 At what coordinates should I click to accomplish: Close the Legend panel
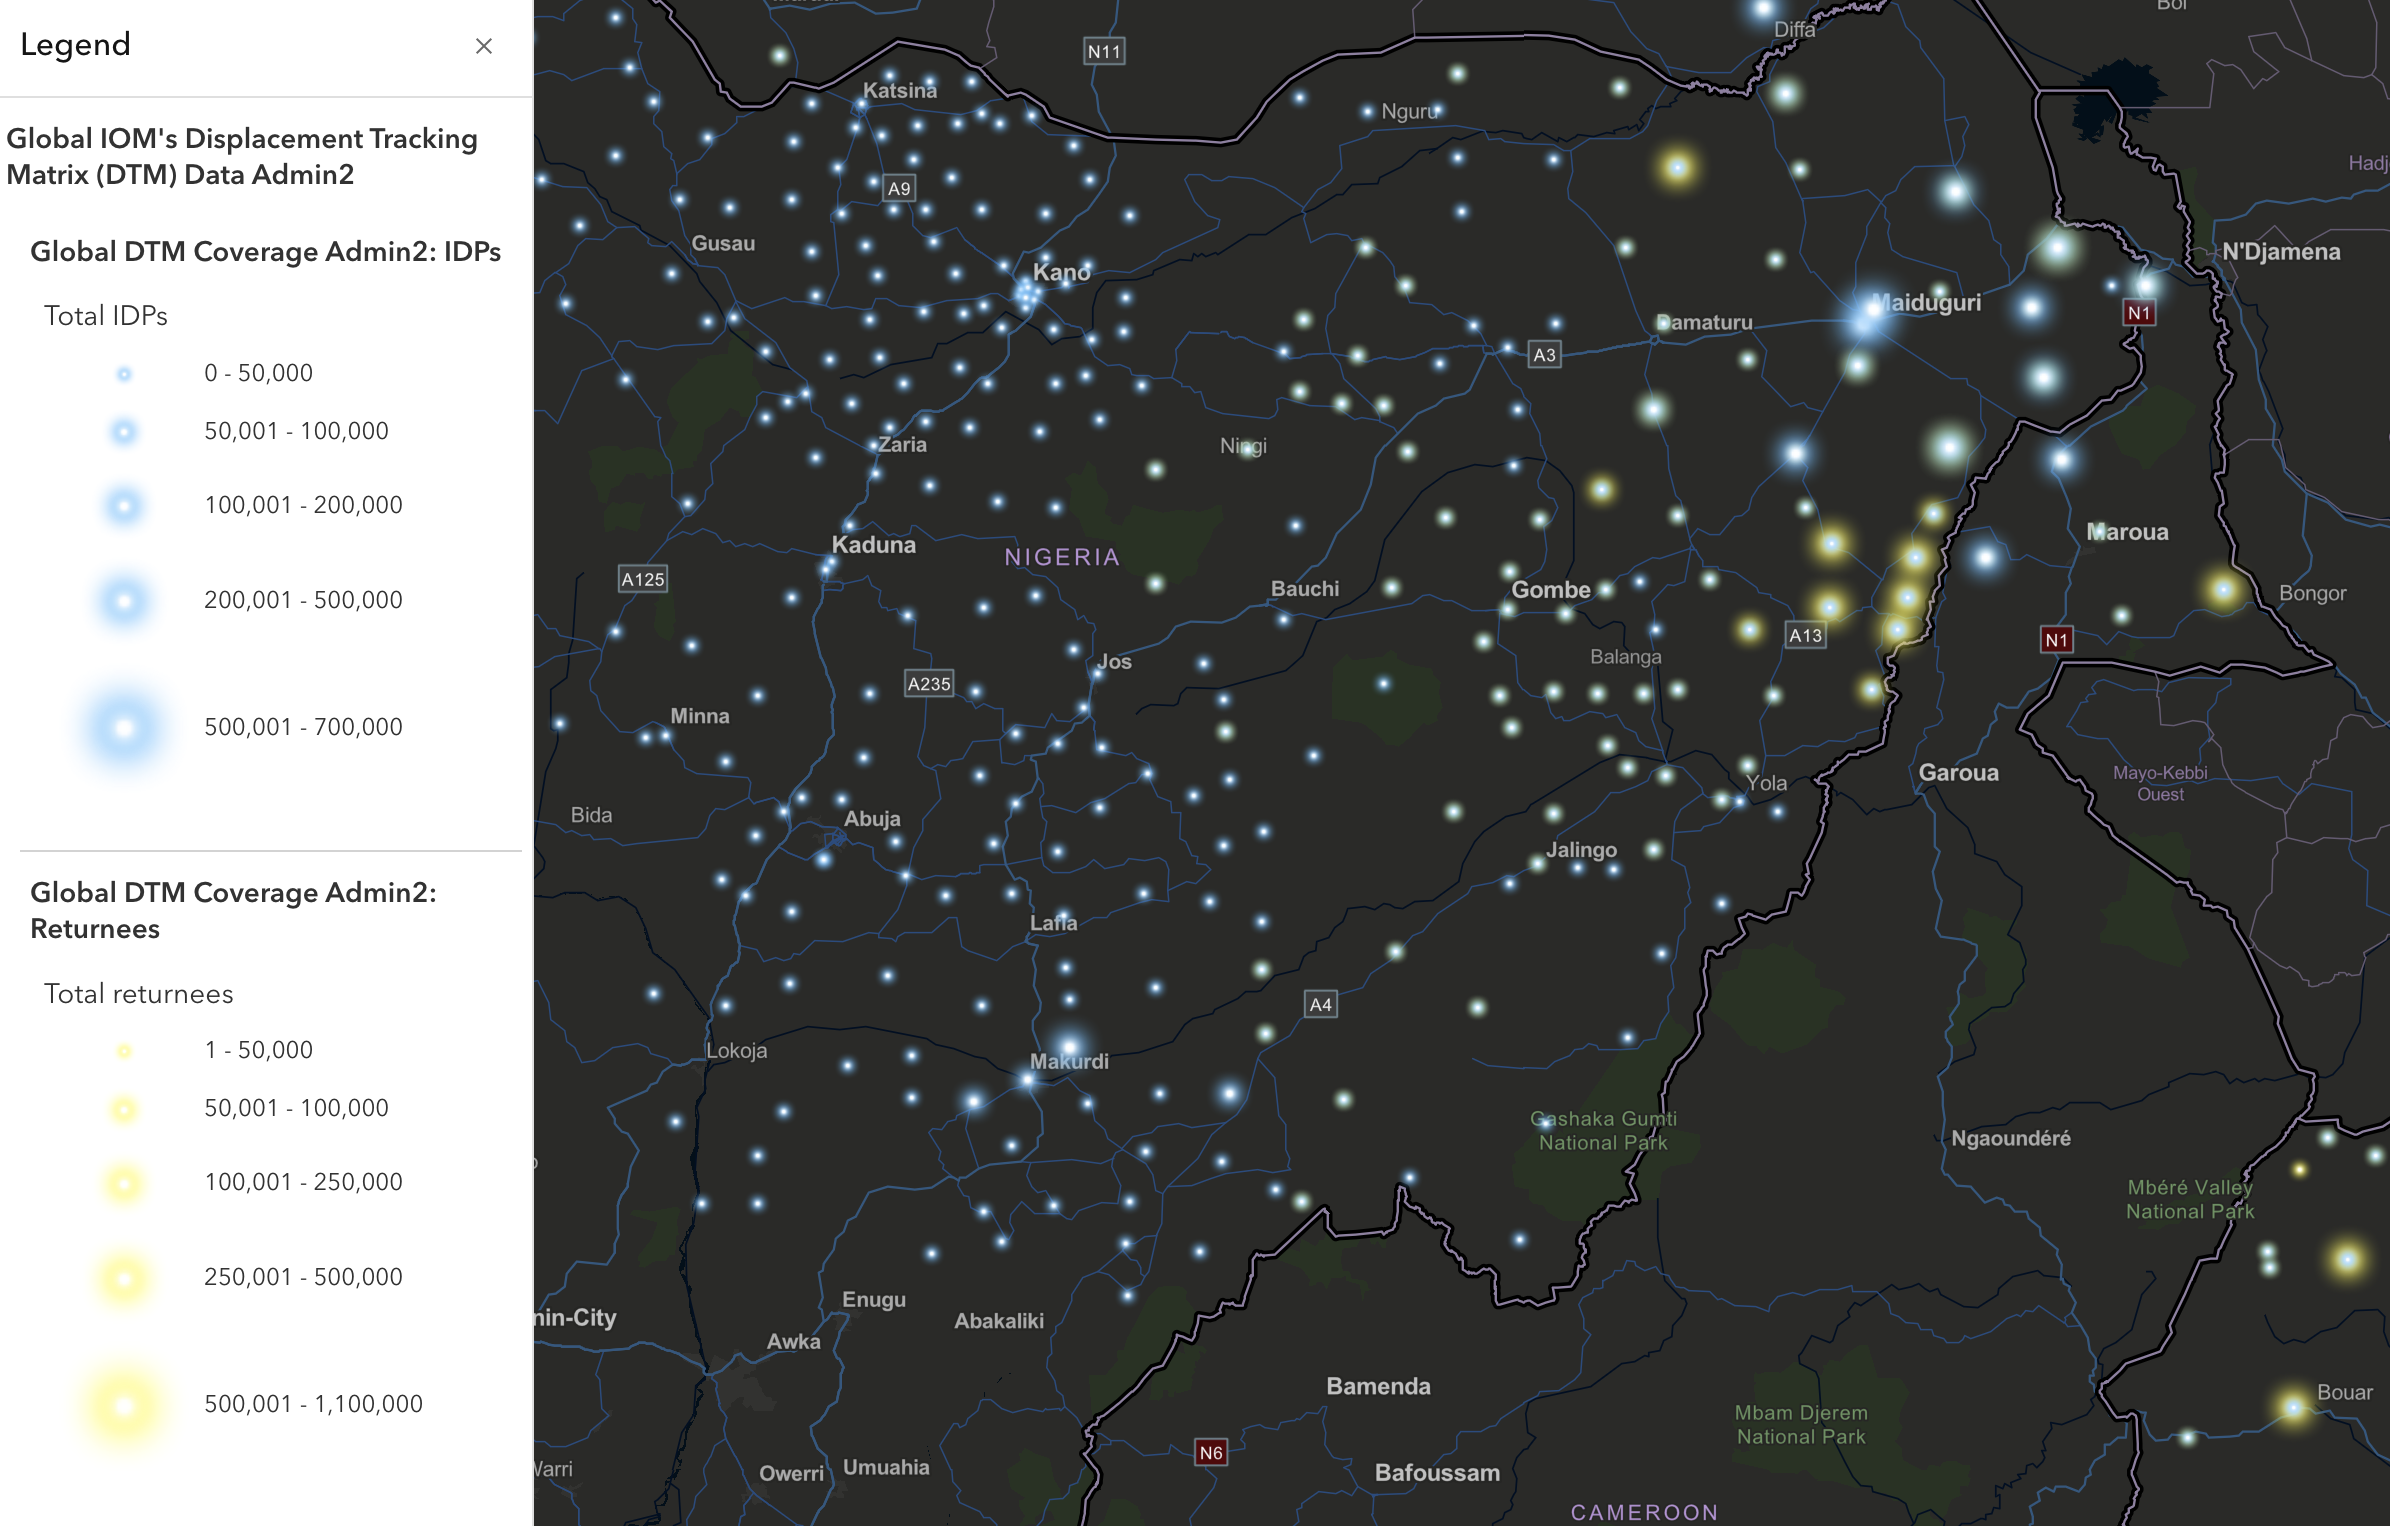pos(484,46)
